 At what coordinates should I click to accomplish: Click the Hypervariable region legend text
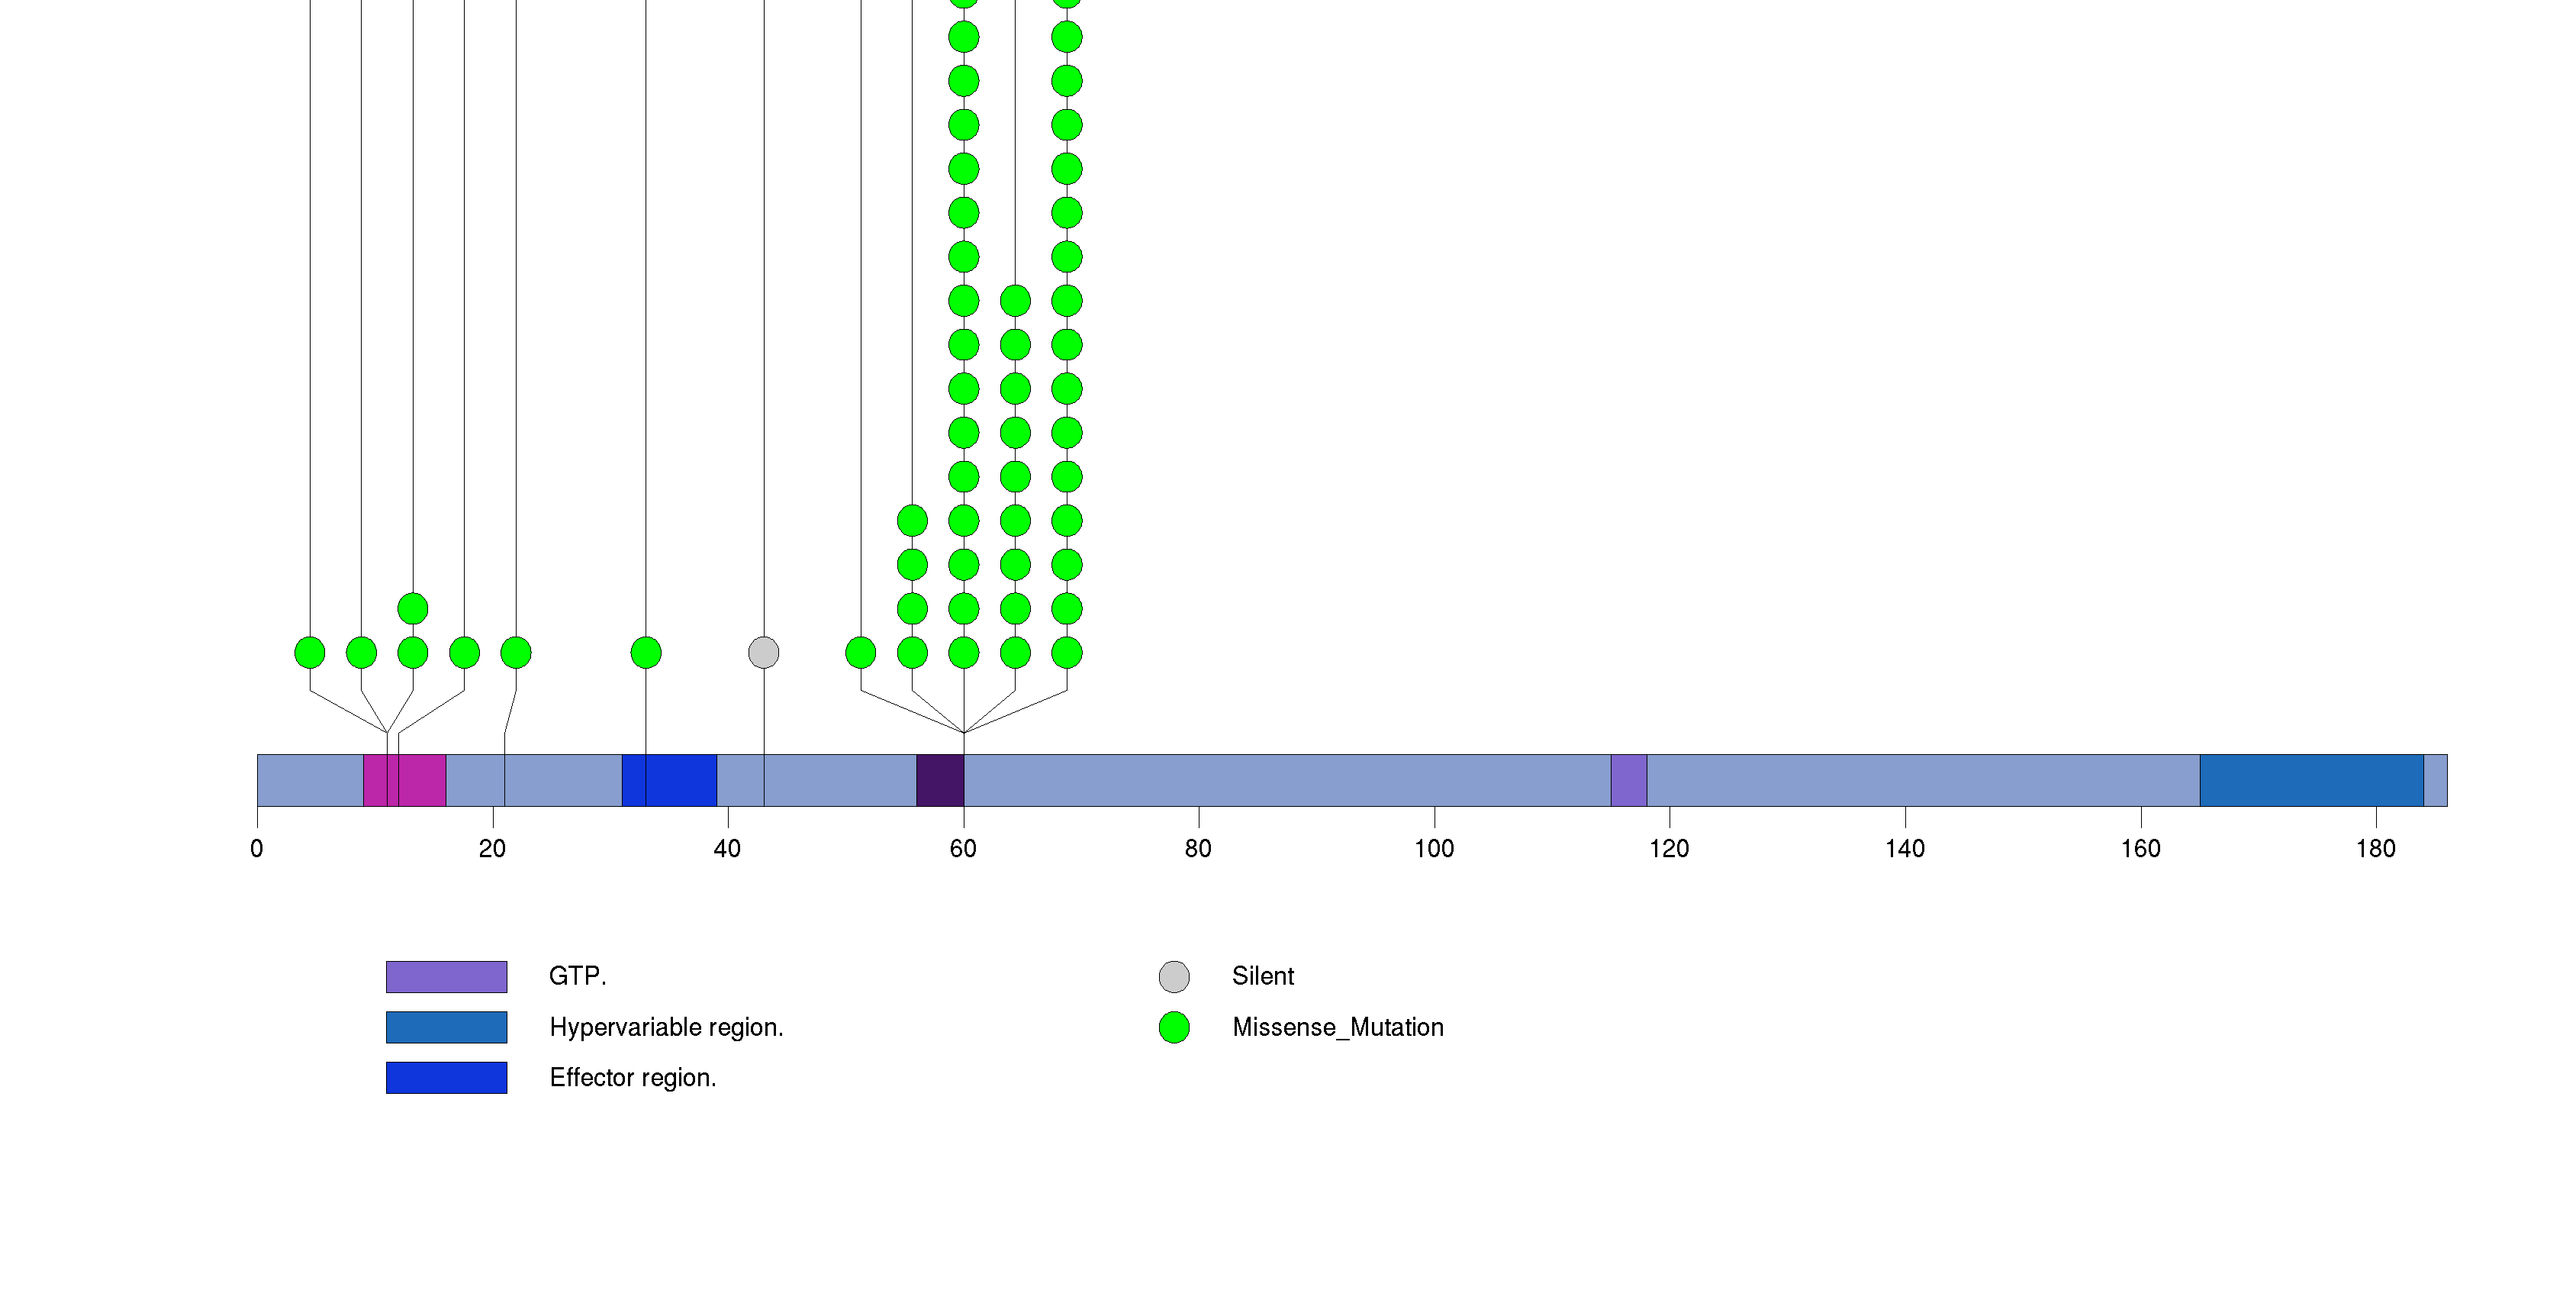pyautogui.click(x=666, y=1027)
